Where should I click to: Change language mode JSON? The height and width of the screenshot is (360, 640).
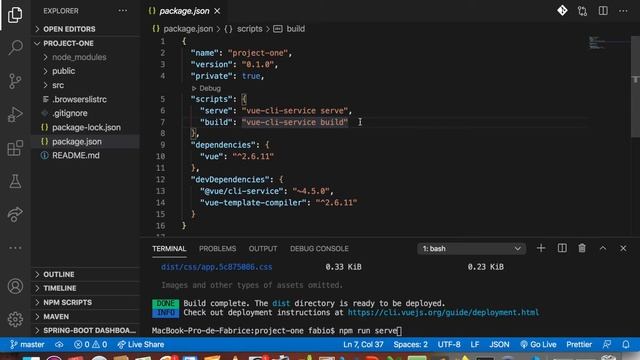499,344
